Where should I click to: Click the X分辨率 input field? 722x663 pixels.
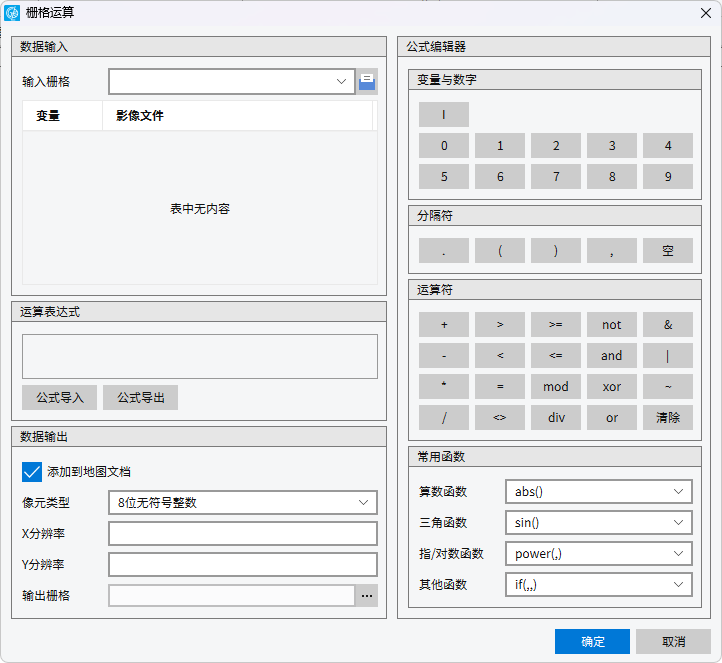(242, 534)
